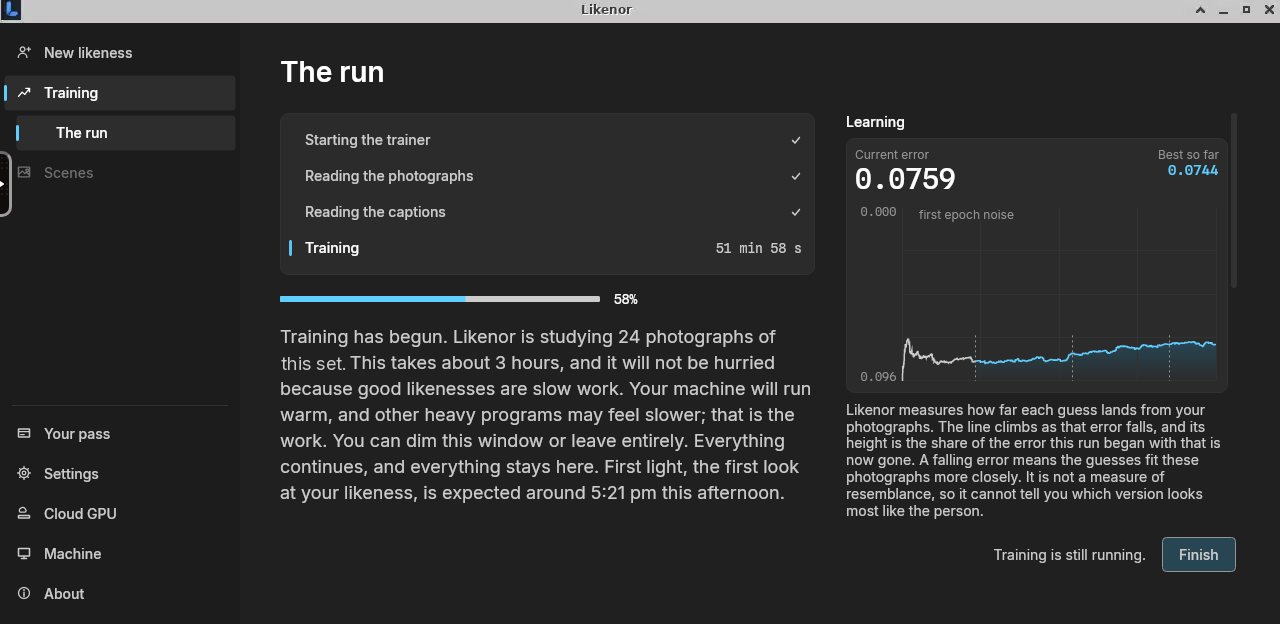Select the active Training step row label
This screenshot has width=1280, height=624.
[x=332, y=248]
